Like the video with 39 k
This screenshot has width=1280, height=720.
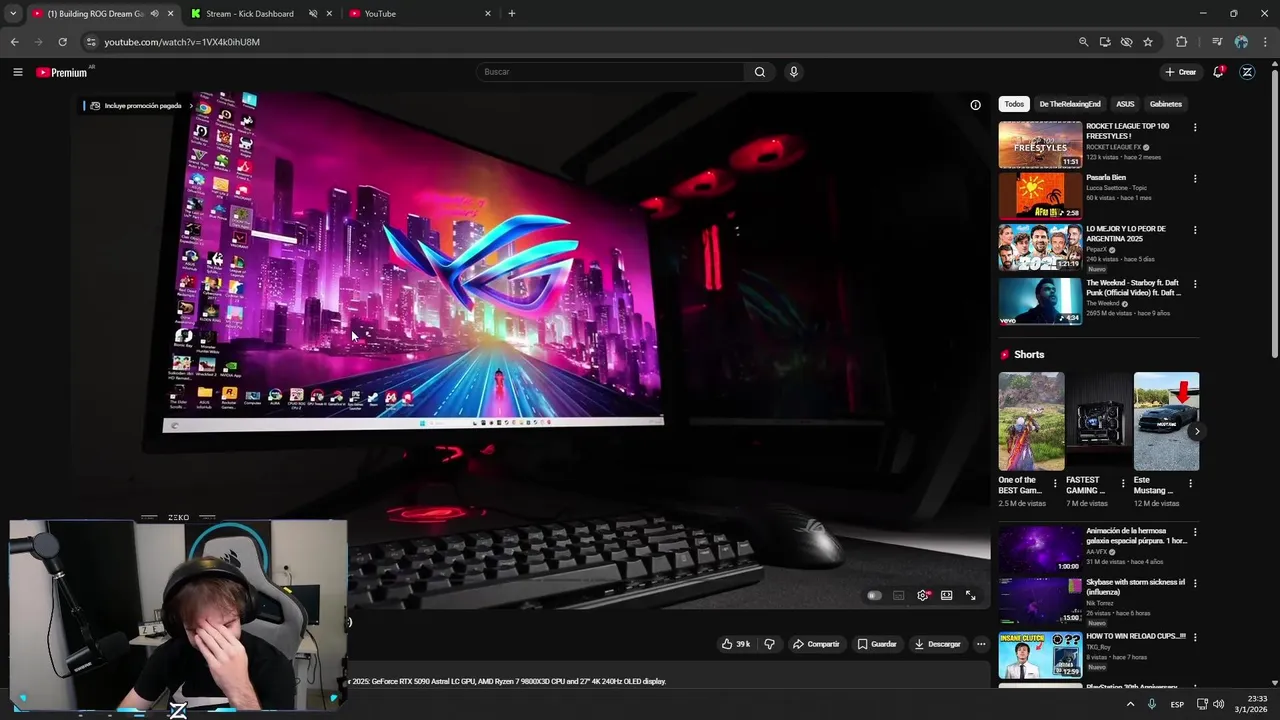(735, 644)
